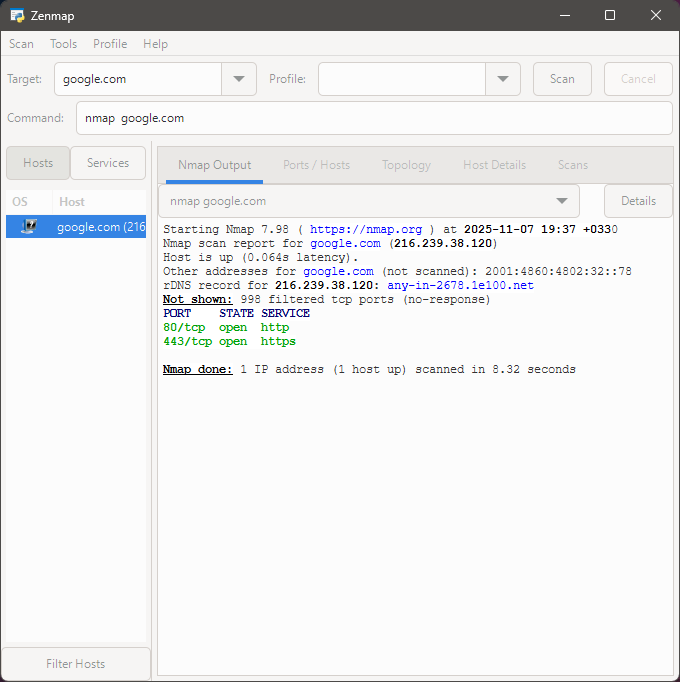Switch to the Topology tab
This screenshot has height=682, width=680.
(406, 165)
